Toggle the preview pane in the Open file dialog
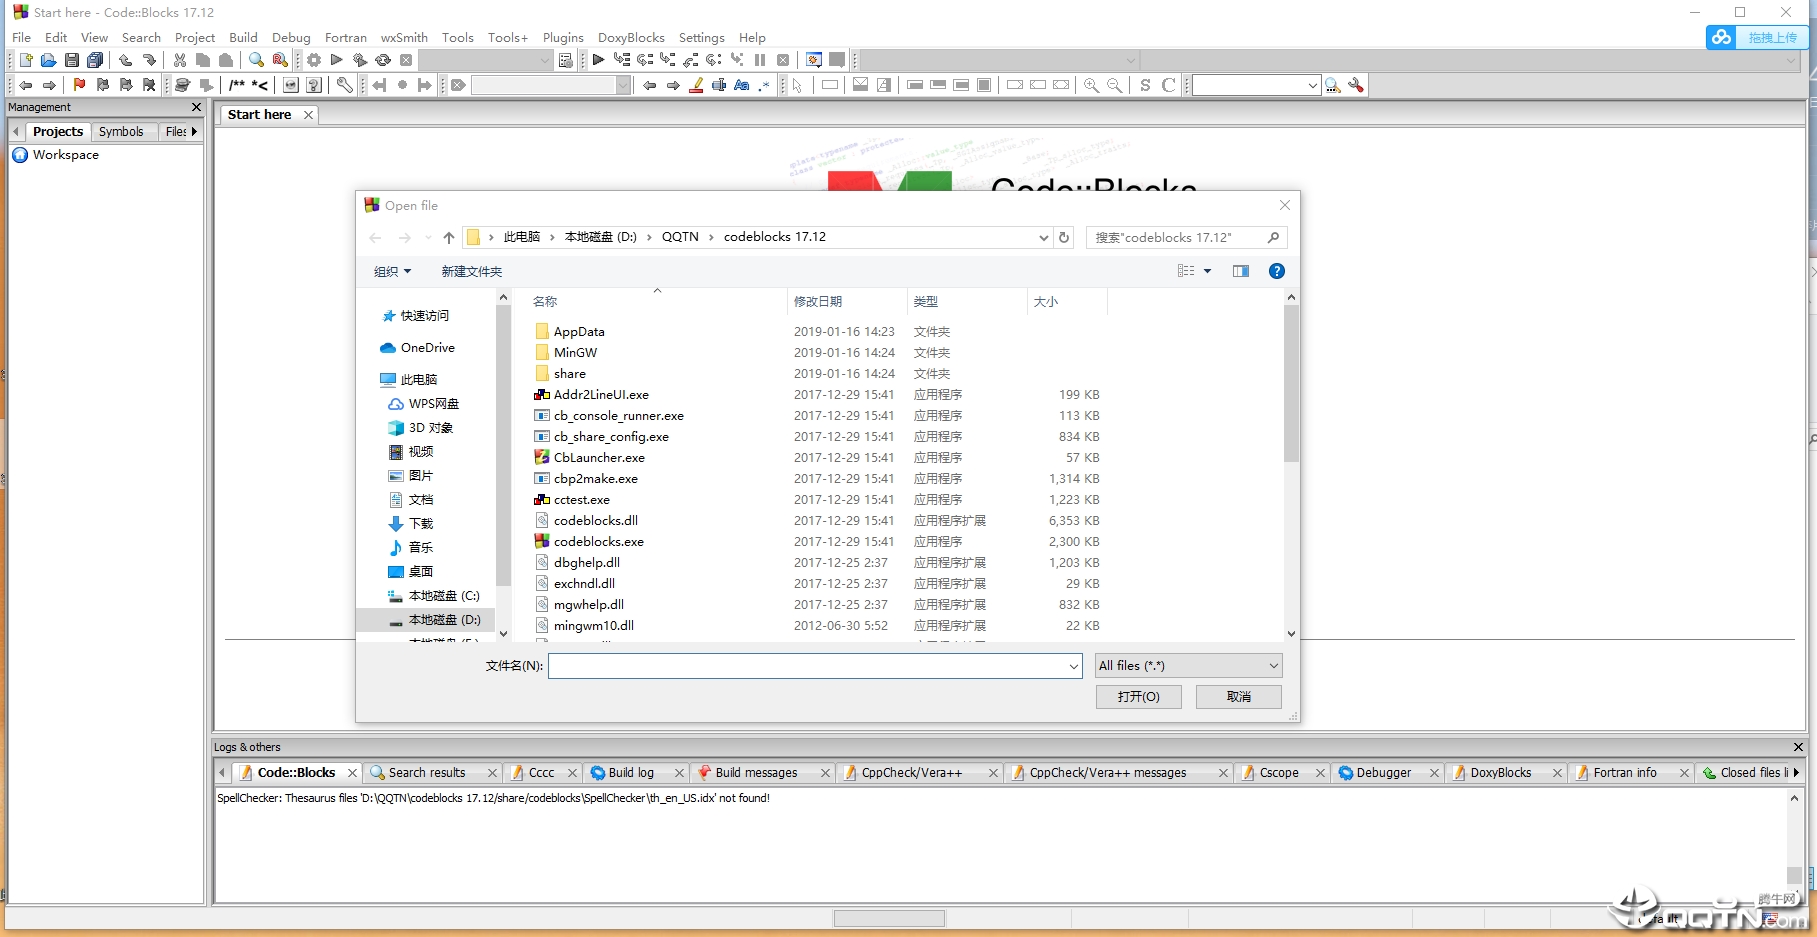1817x937 pixels. pyautogui.click(x=1241, y=271)
